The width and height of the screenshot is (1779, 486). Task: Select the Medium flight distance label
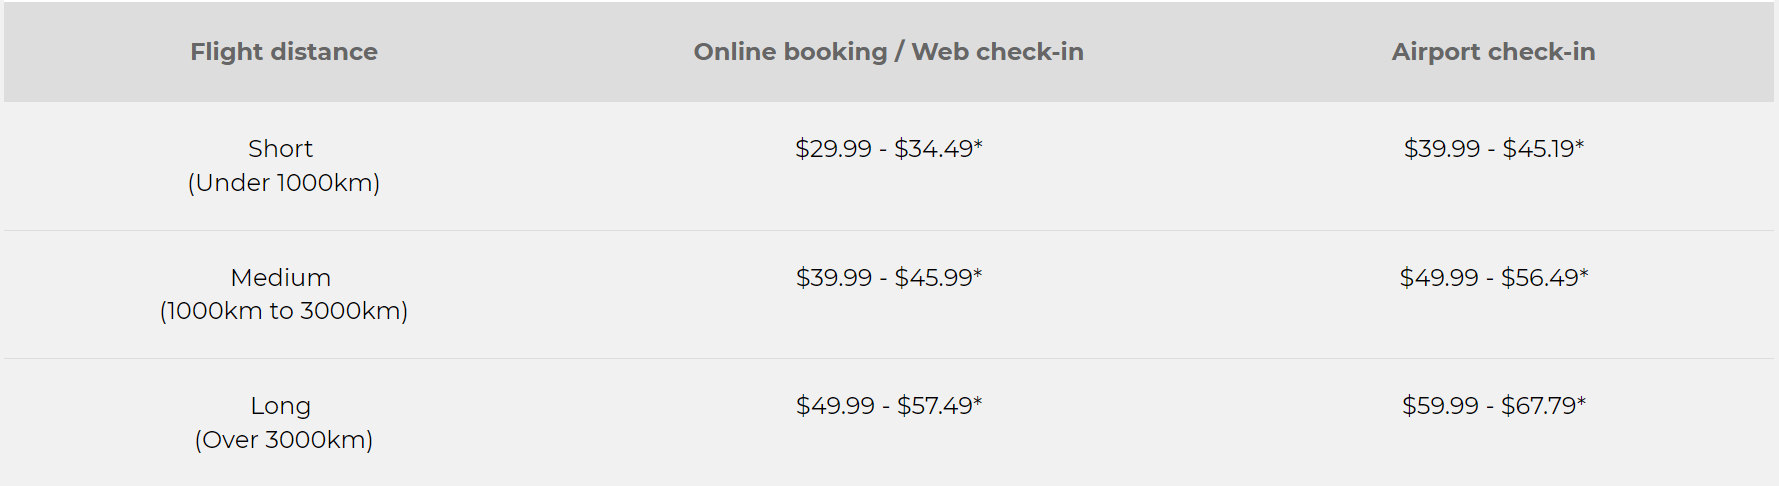pyautogui.click(x=281, y=278)
